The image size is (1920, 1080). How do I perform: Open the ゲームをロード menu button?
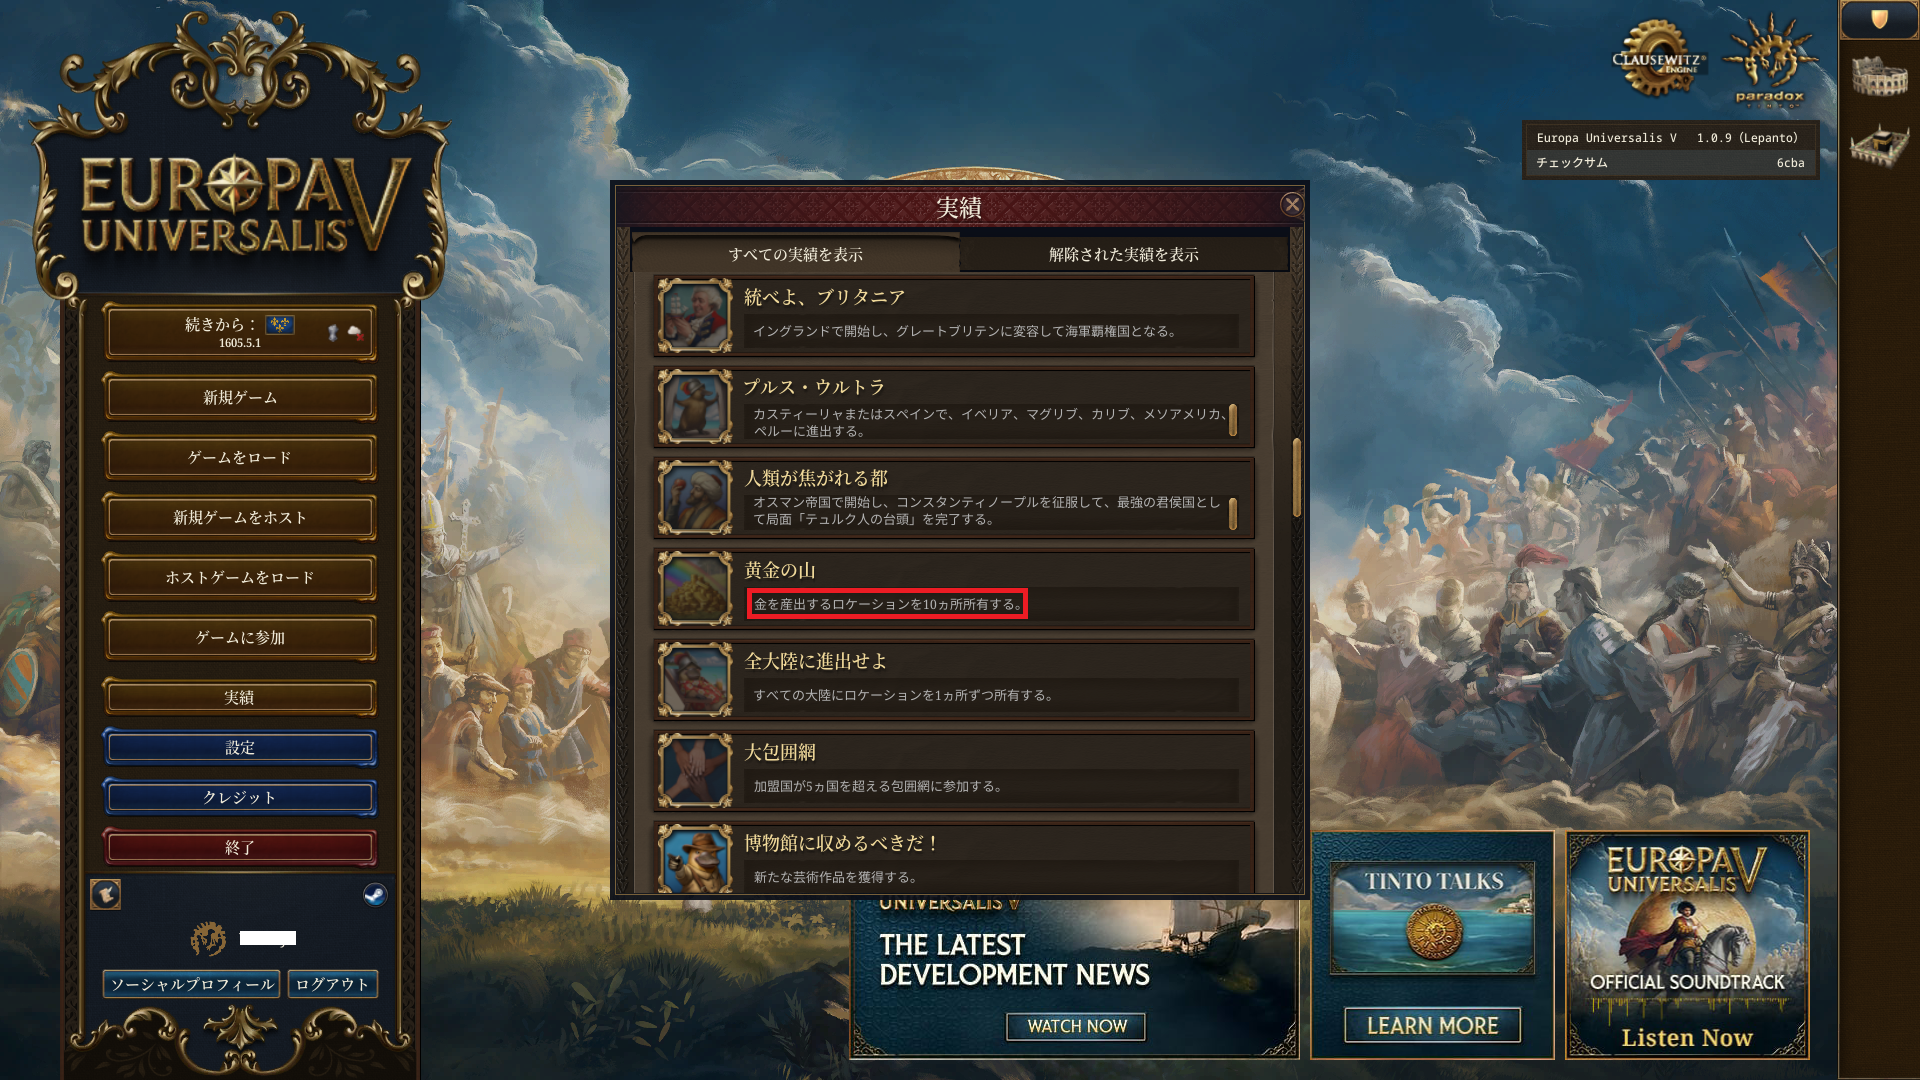coord(240,458)
